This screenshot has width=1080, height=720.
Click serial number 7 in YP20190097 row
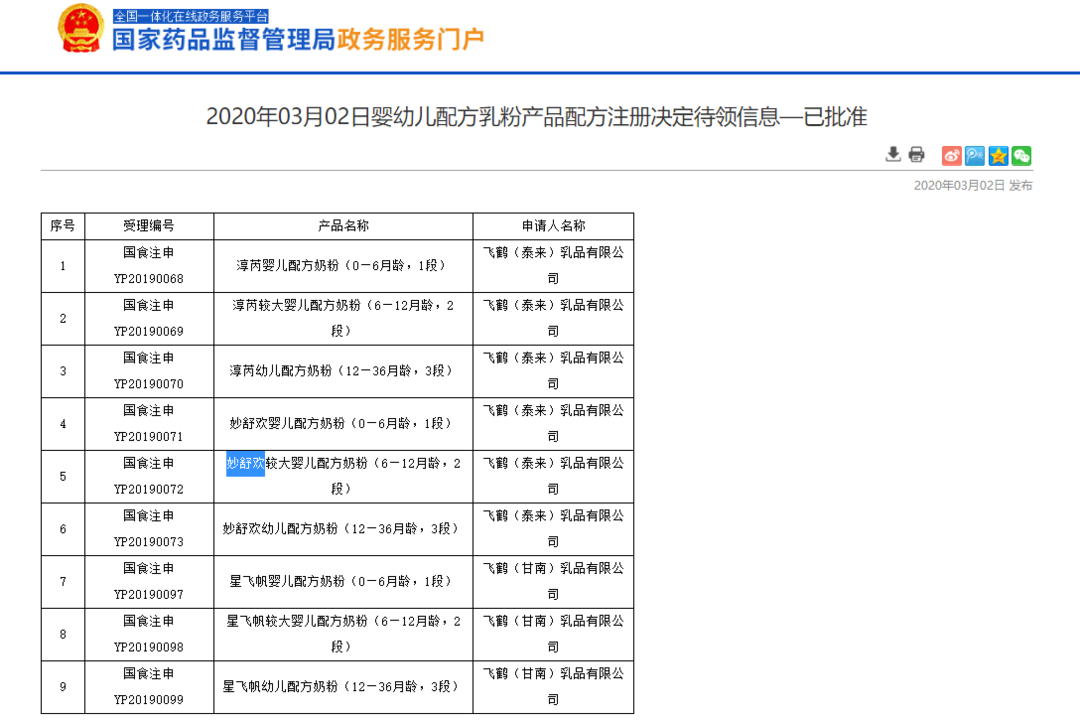[x=63, y=582]
